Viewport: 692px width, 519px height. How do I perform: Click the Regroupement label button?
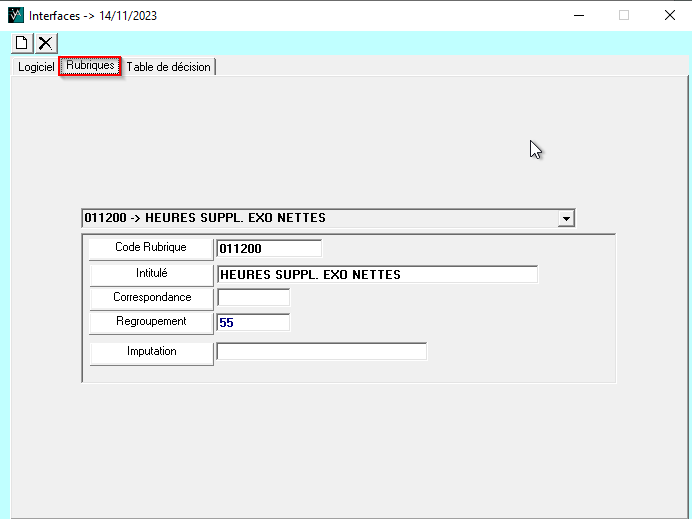[x=151, y=322]
